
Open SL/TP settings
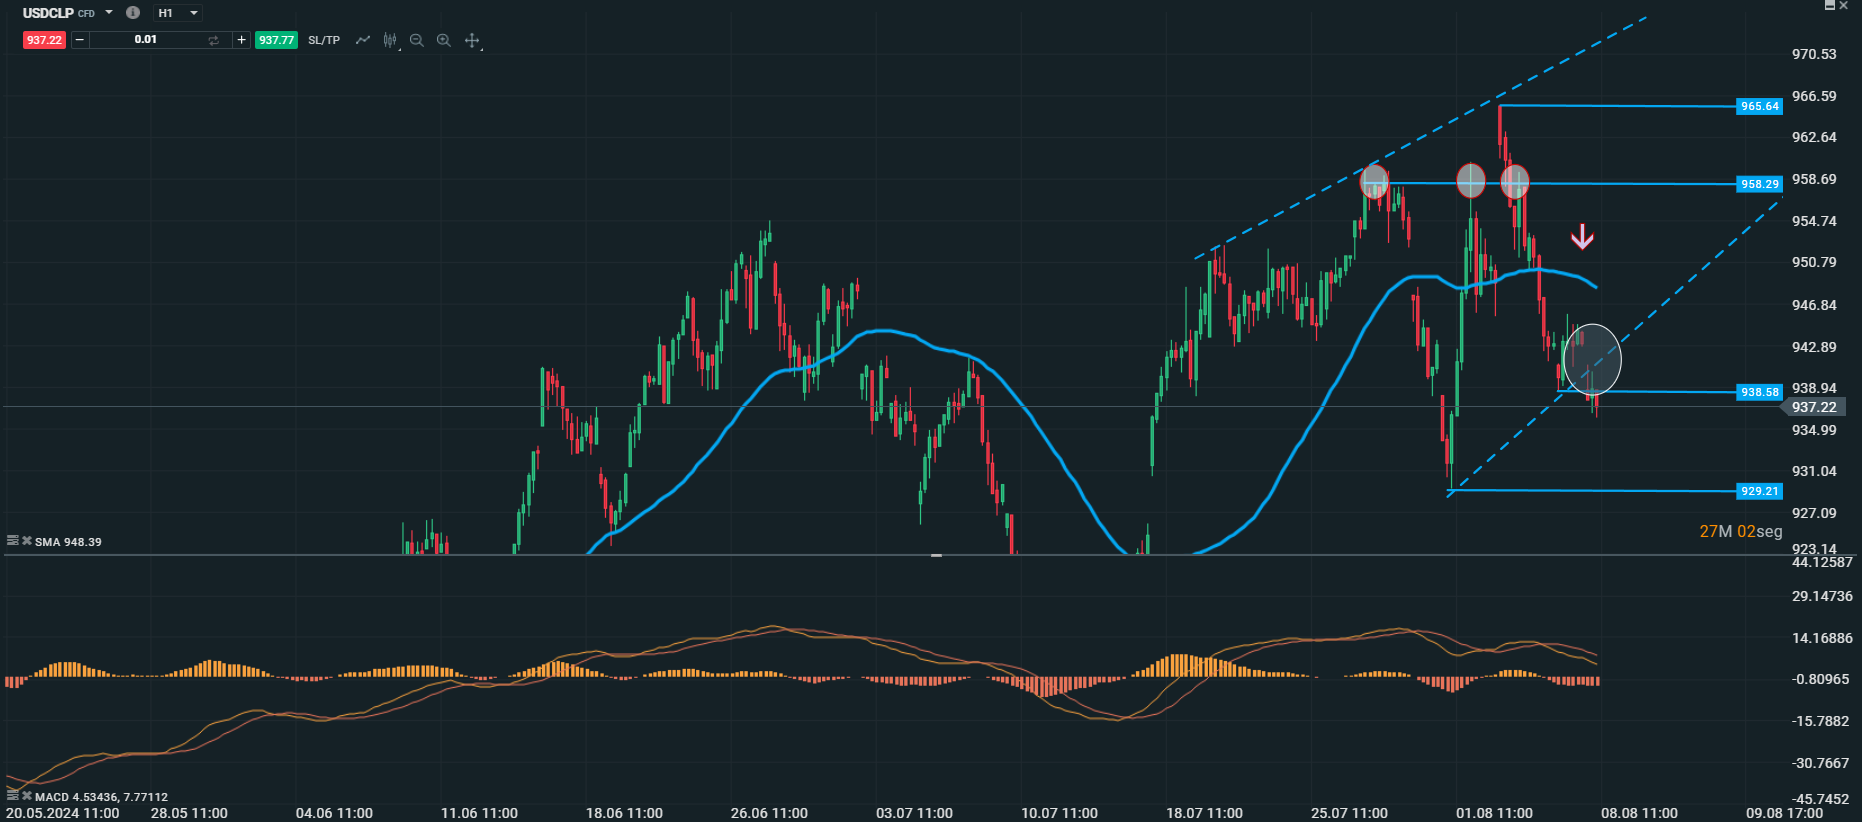coord(324,40)
